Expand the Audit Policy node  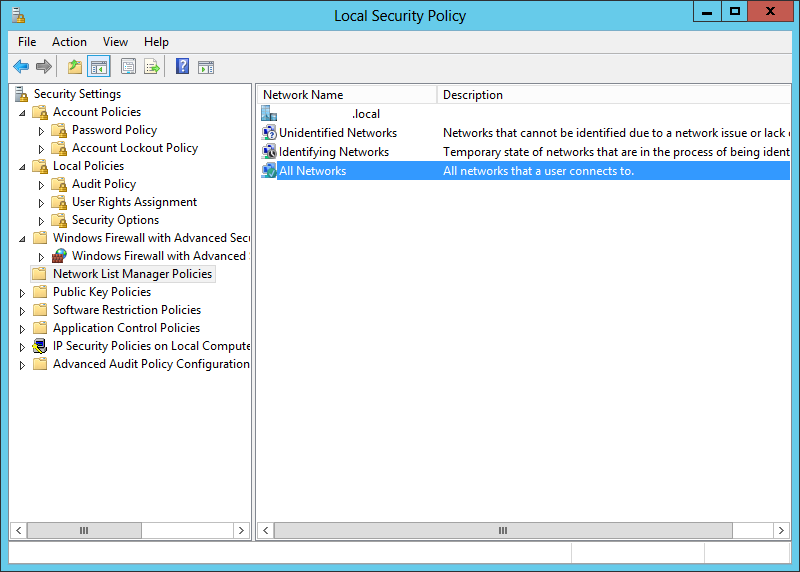pyautogui.click(x=41, y=185)
